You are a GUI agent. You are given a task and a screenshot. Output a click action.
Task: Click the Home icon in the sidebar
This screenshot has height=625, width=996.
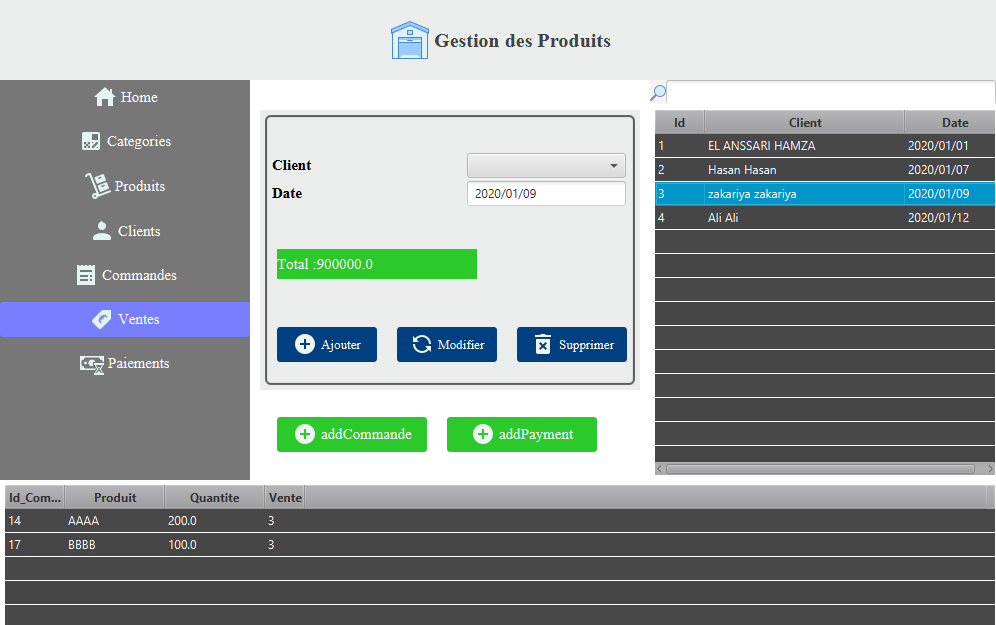103,96
